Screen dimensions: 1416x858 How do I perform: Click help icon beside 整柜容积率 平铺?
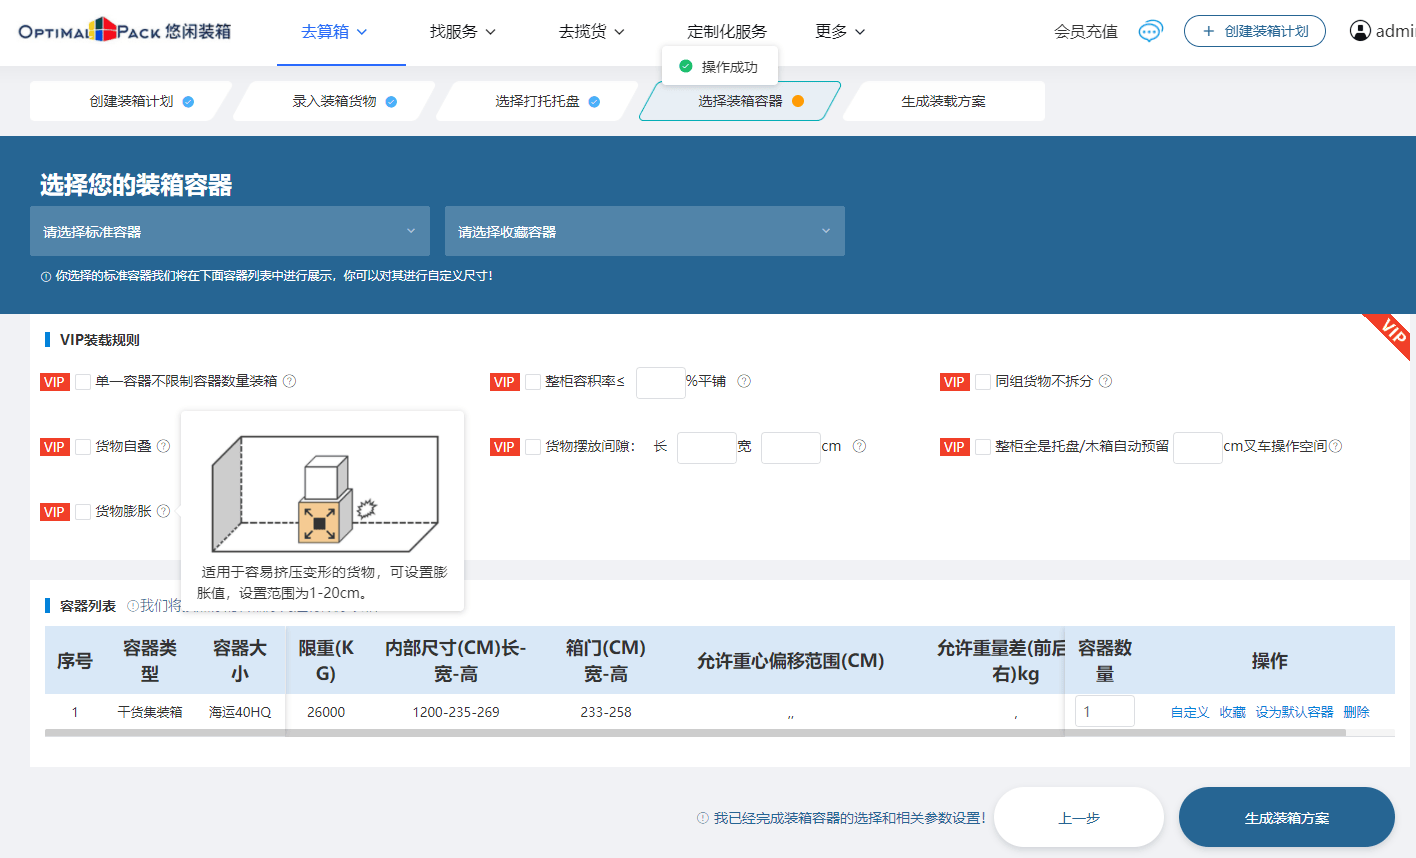tap(744, 381)
